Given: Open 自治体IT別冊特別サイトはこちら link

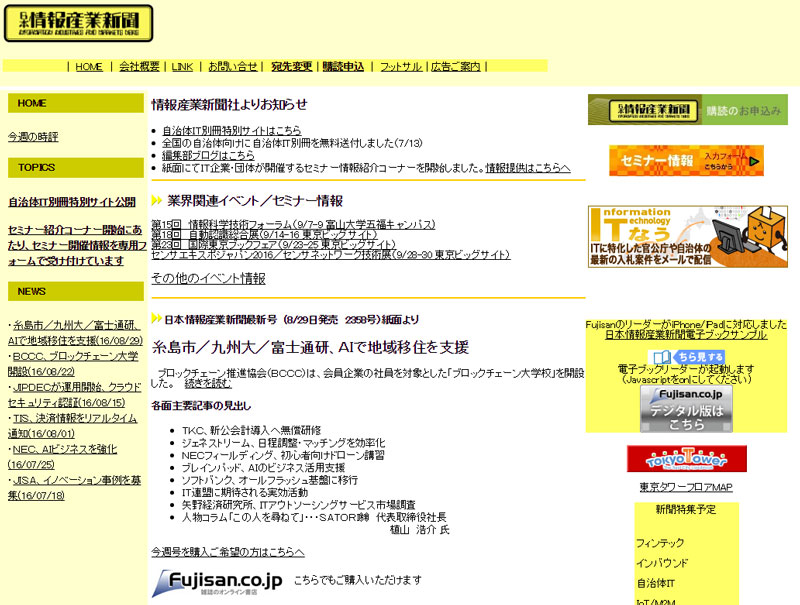Looking at the screenshot, I should [232, 131].
